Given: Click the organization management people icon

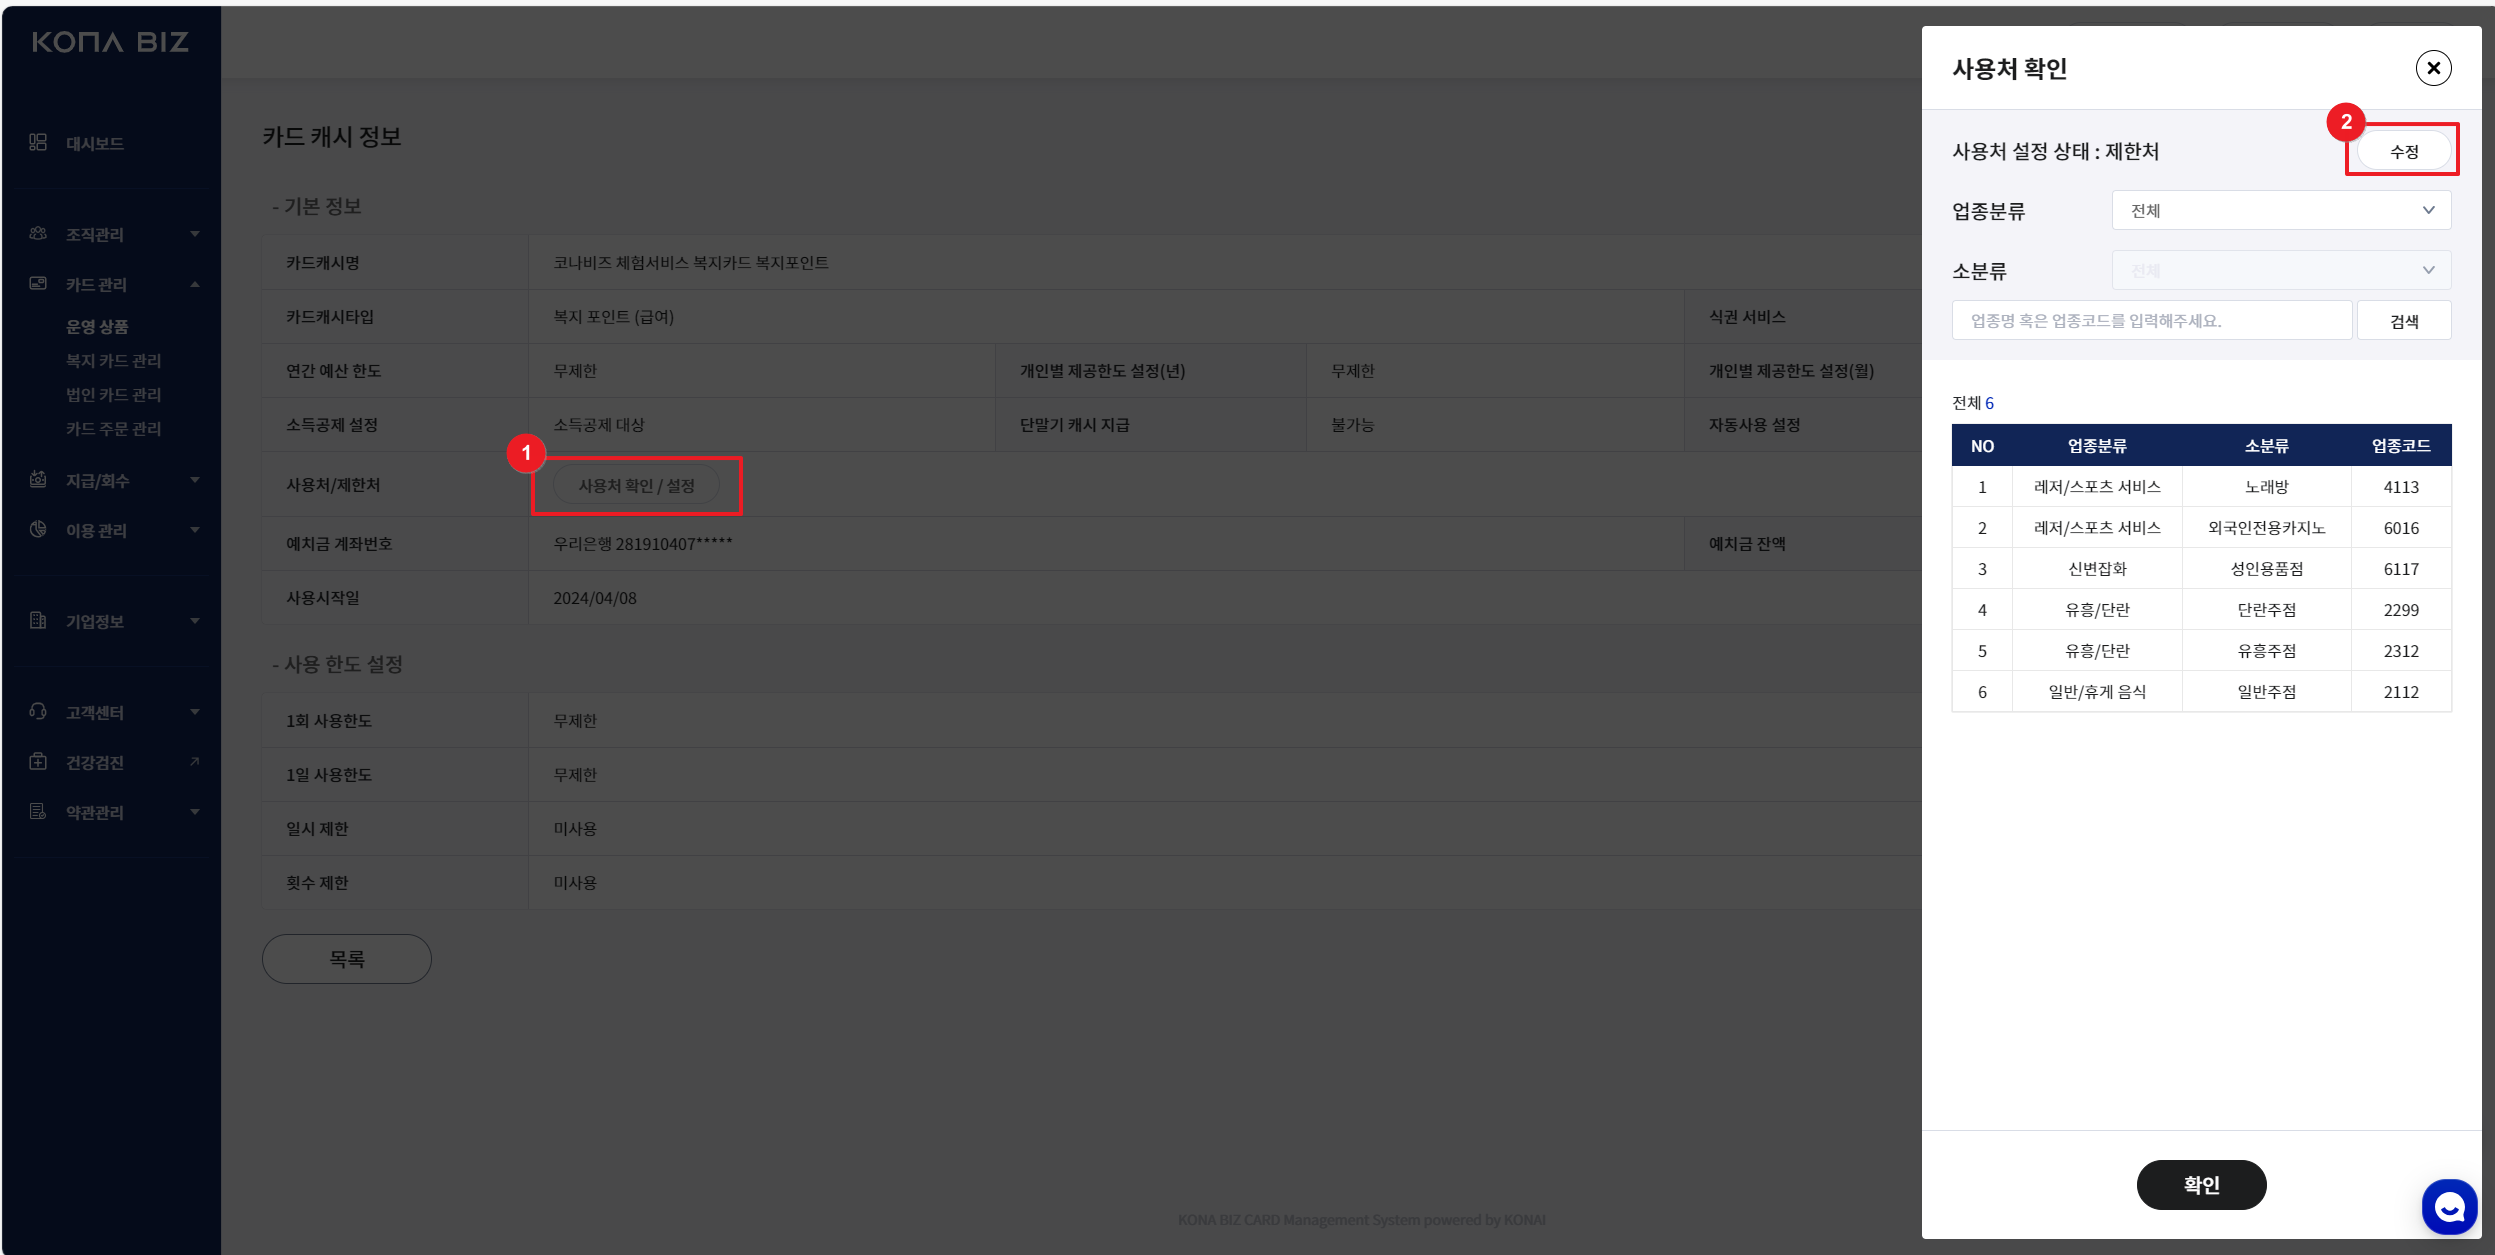Looking at the screenshot, I should click(x=38, y=234).
